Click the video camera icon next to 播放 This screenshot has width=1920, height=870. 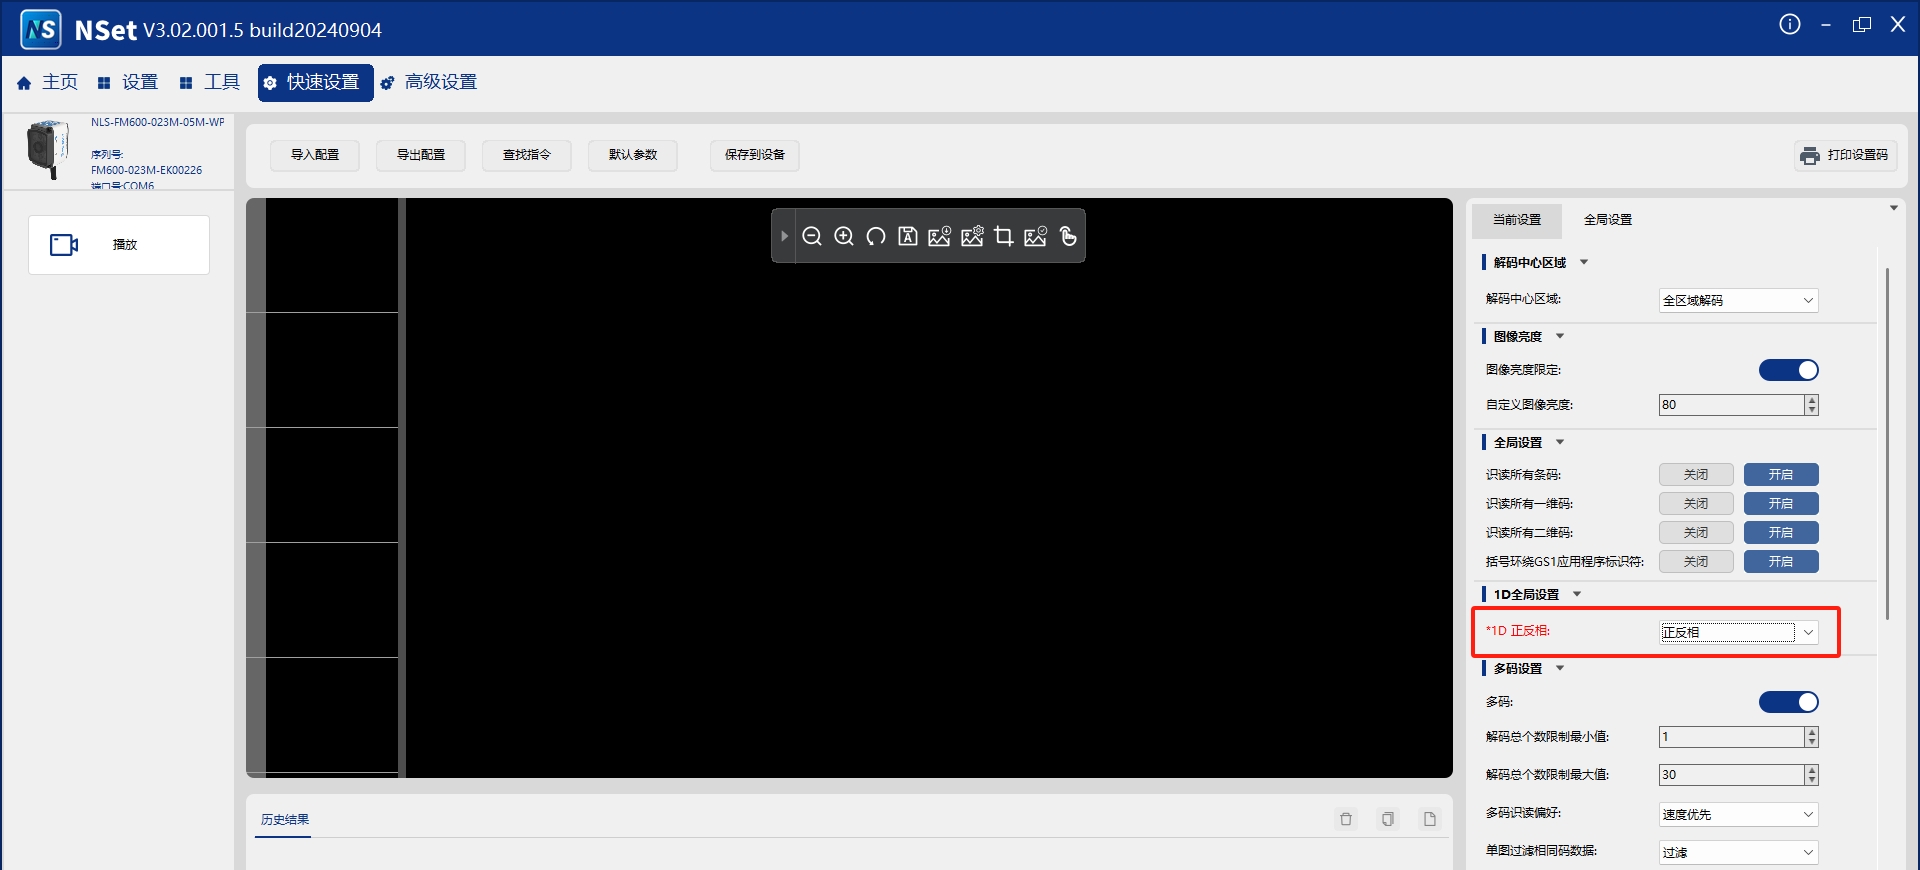click(64, 245)
